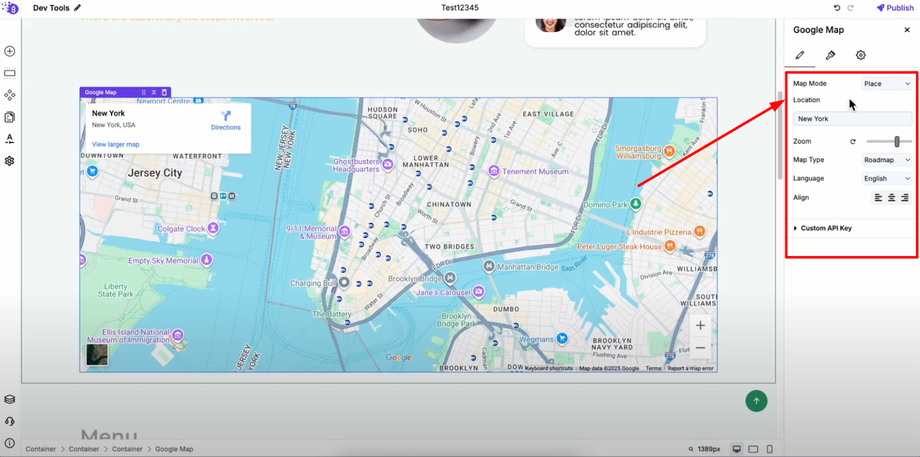Open the Map Type dropdown showing Roadmap

(x=887, y=160)
